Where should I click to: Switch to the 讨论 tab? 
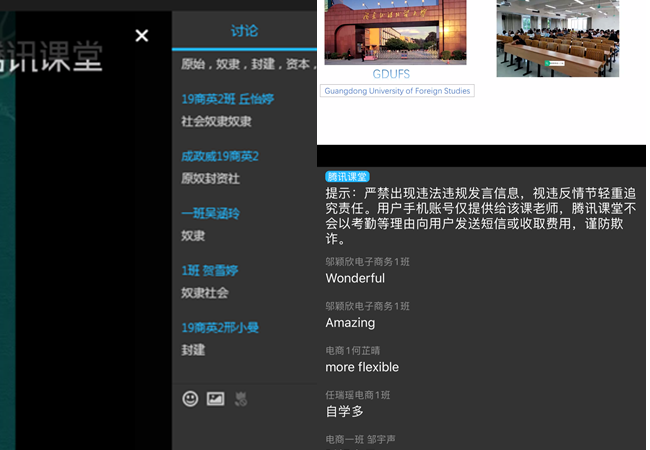click(x=244, y=31)
